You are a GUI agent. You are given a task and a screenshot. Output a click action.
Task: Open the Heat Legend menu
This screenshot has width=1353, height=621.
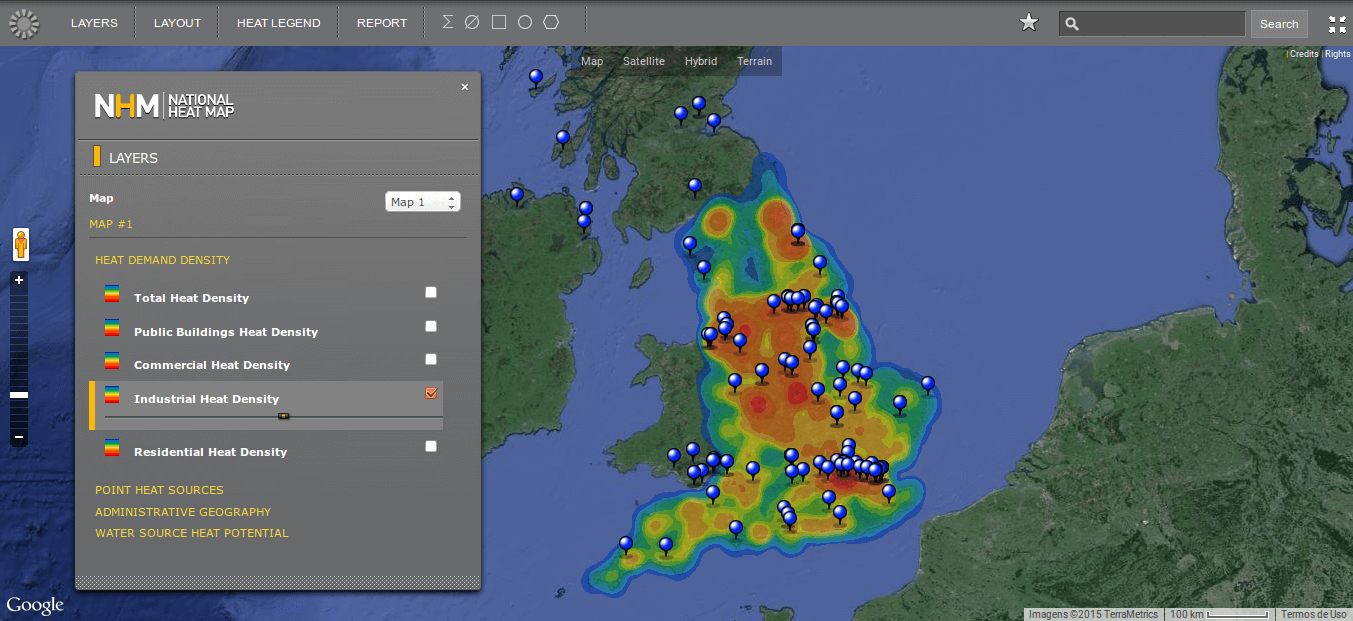click(278, 23)
